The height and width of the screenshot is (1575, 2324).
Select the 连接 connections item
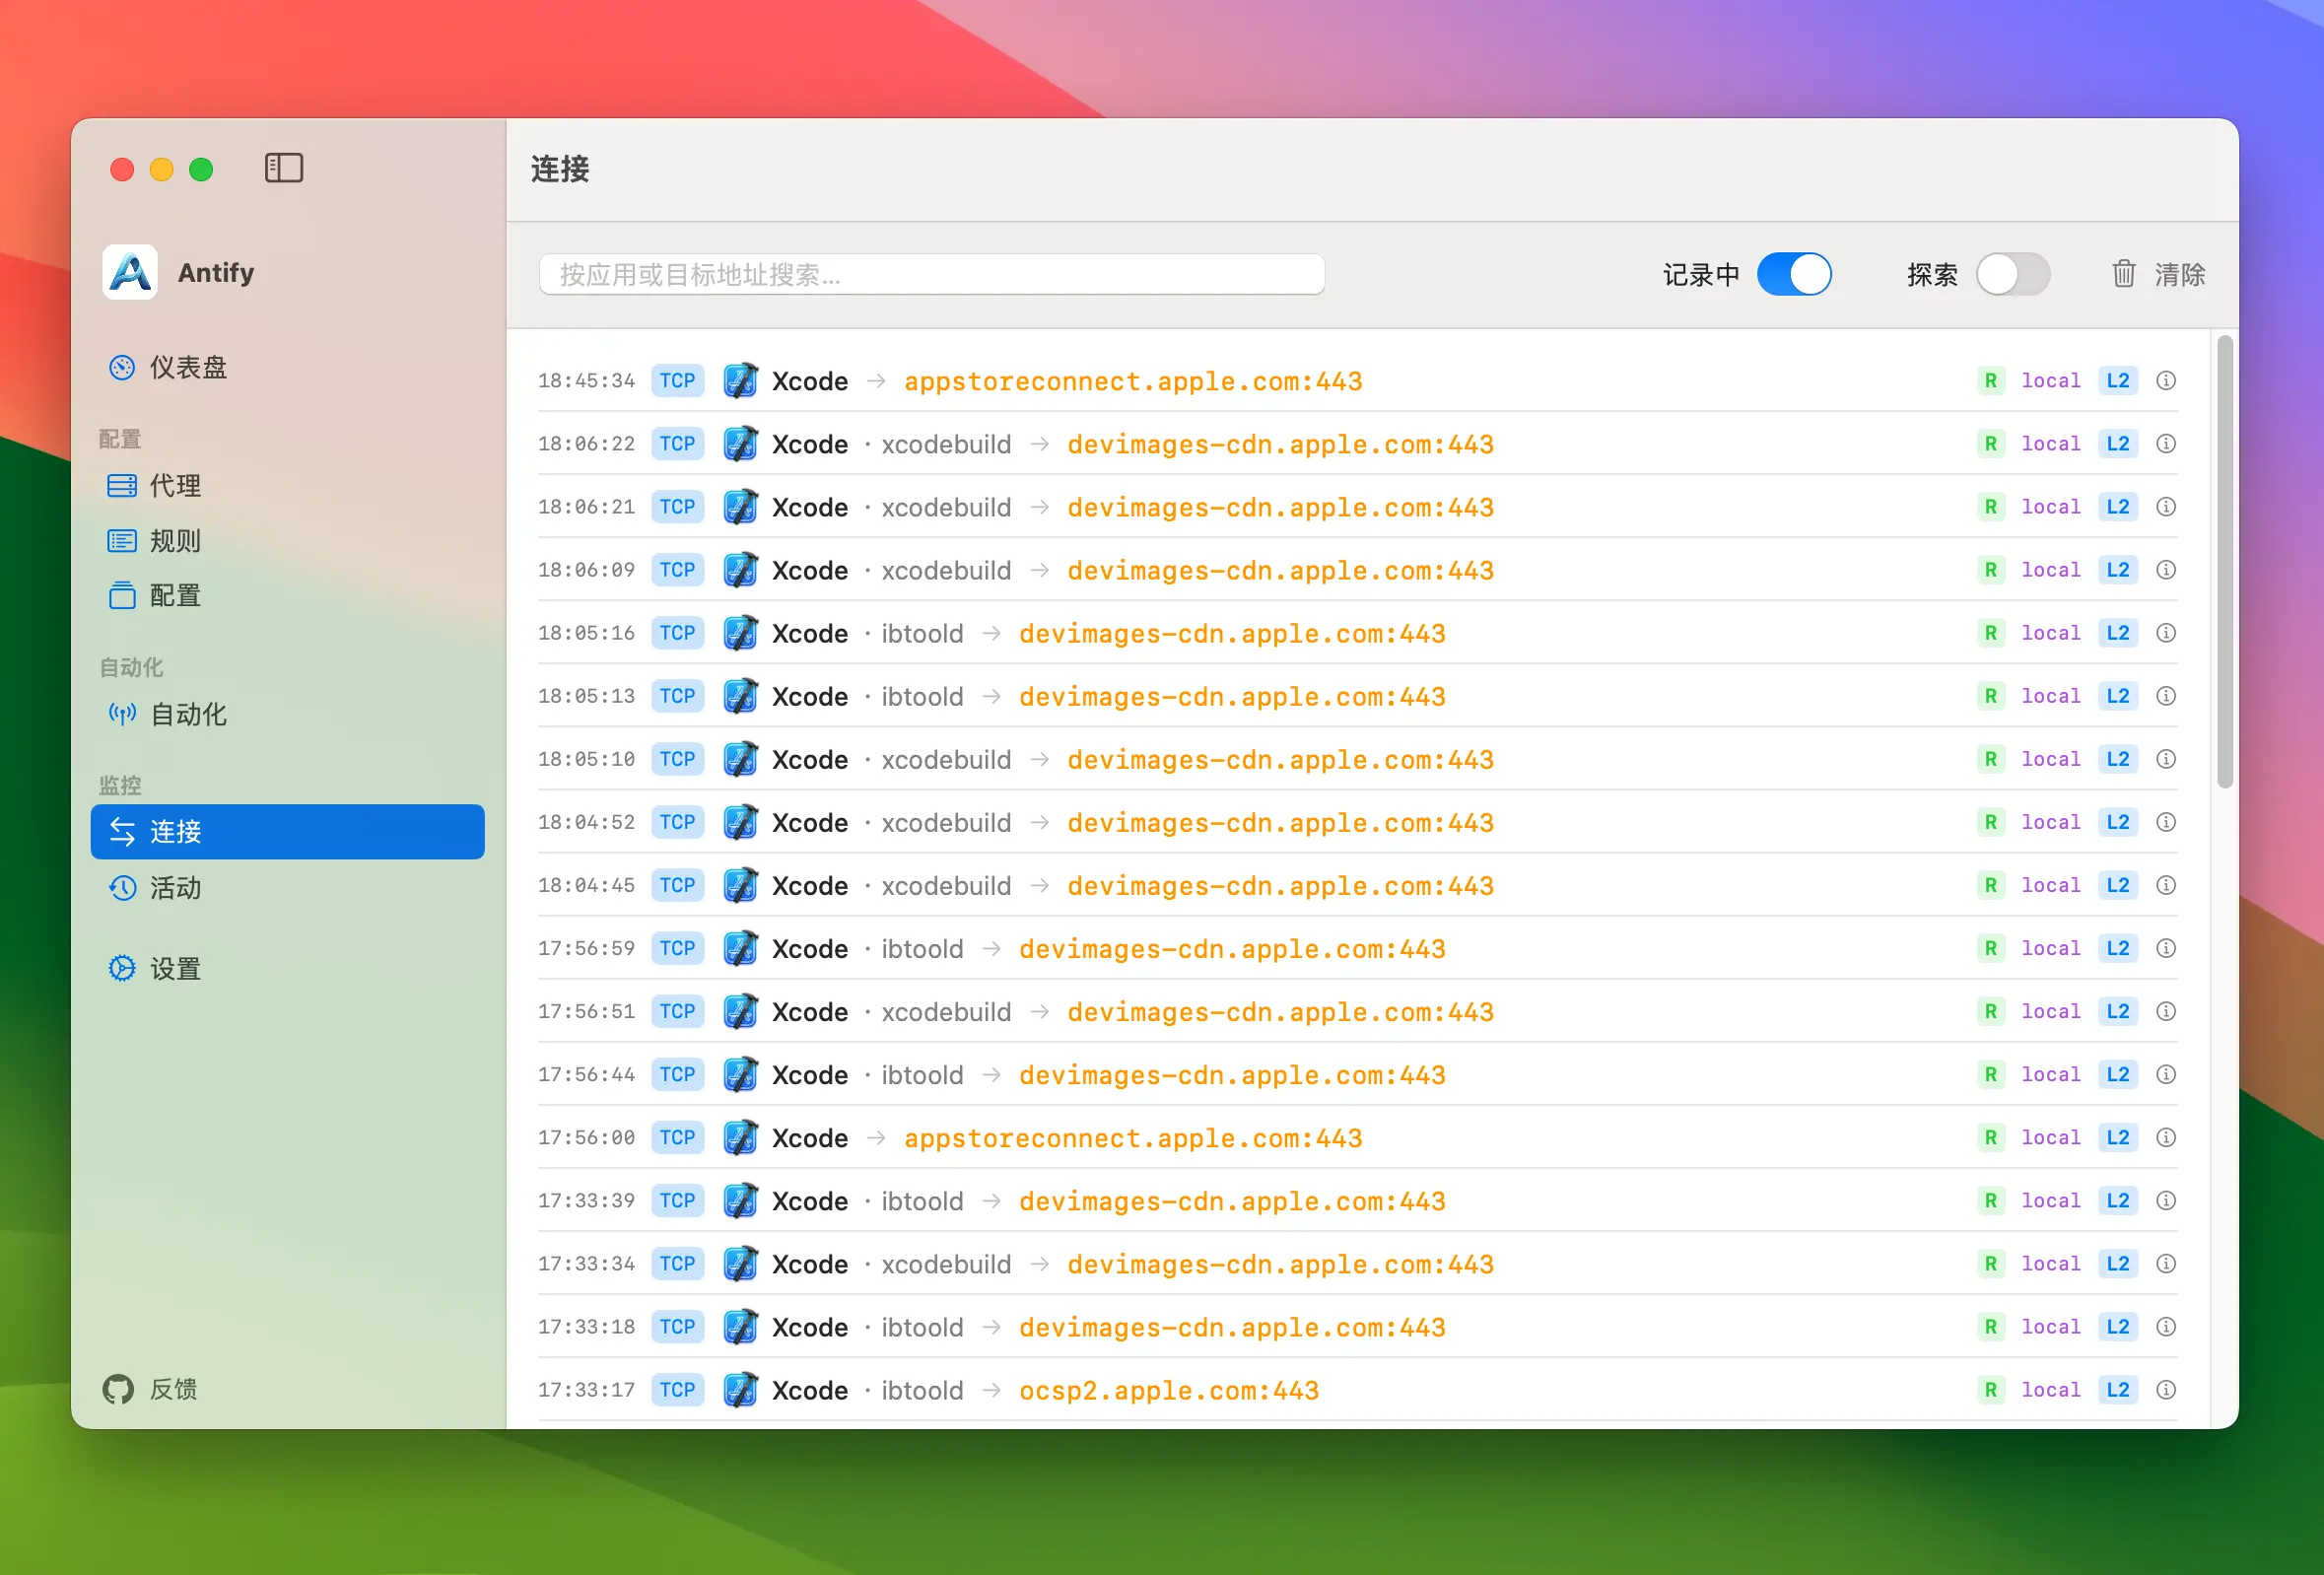[x=288, y=832]
